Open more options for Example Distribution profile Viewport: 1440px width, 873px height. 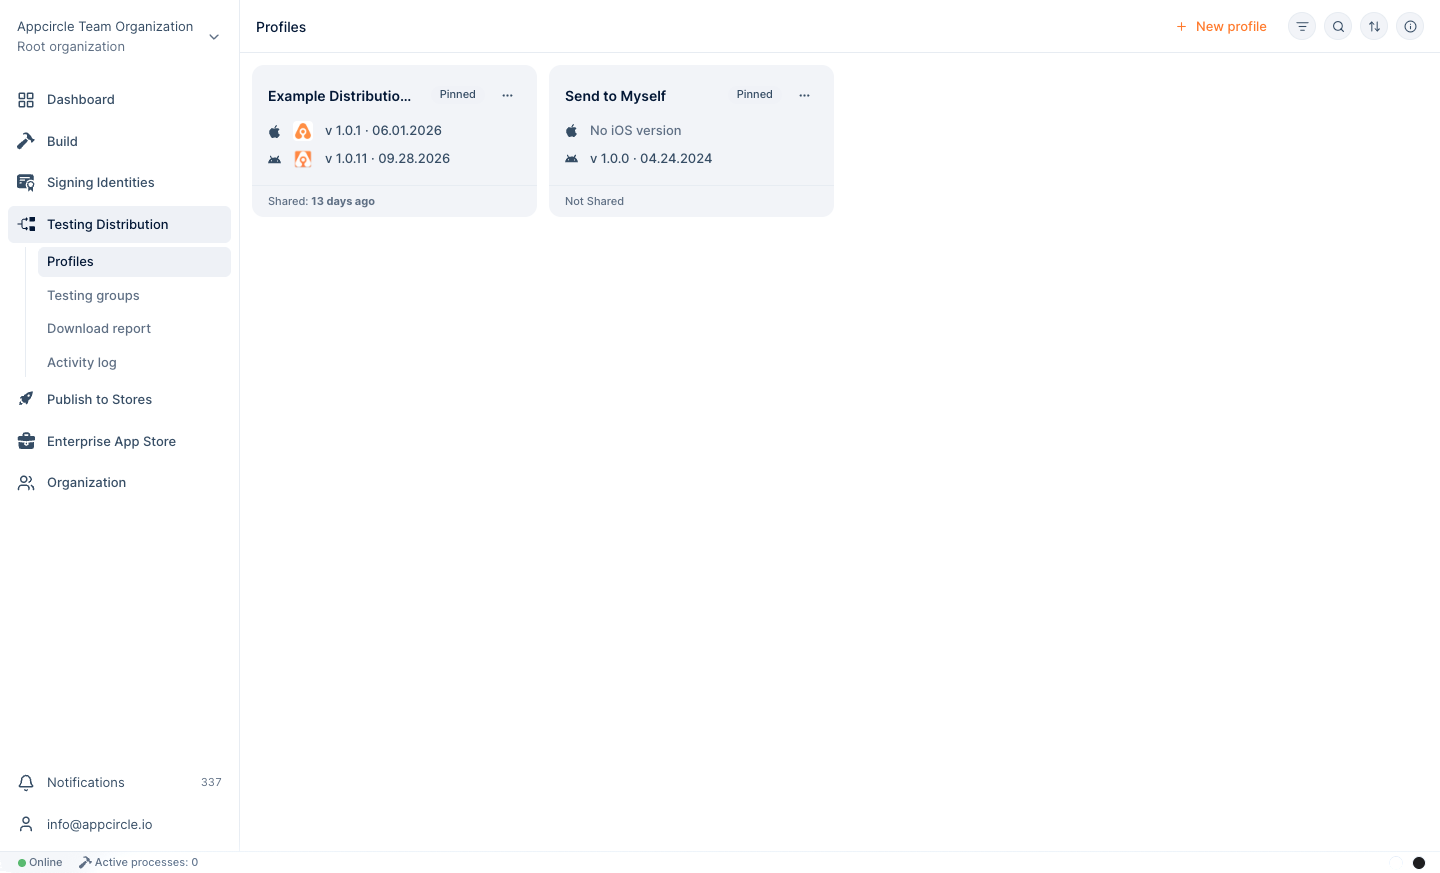point(508,95)
